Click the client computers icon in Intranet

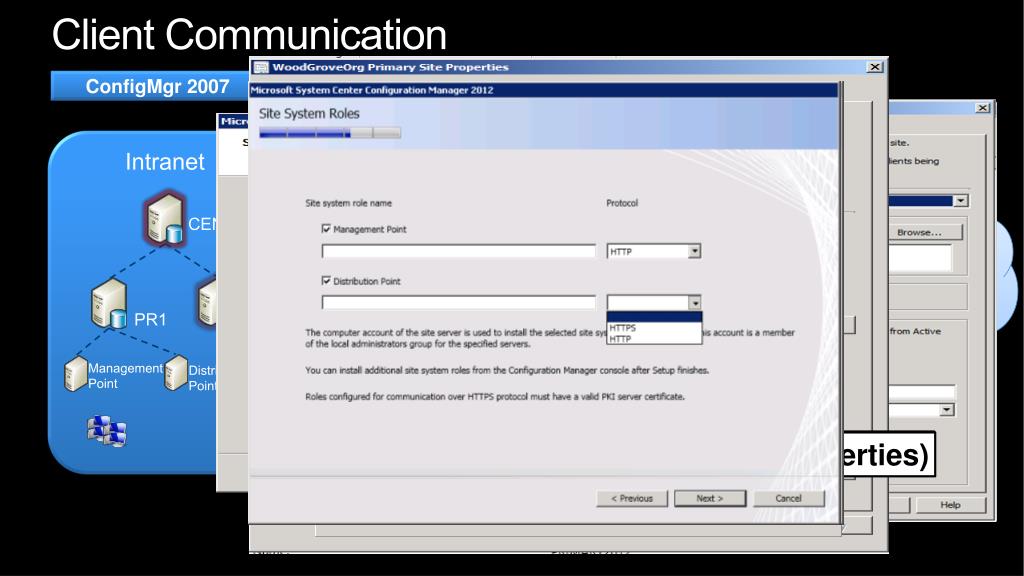coord(107,431)
